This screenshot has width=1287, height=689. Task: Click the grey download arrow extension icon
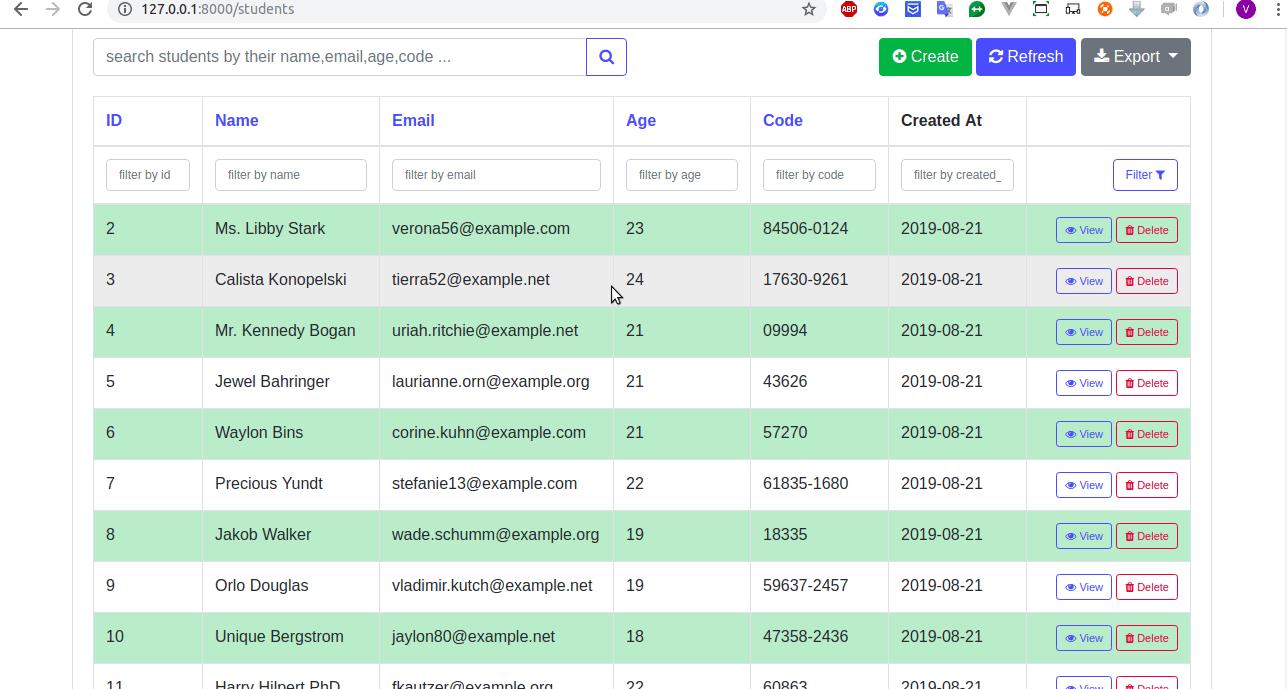click(x=1137, y=9)
